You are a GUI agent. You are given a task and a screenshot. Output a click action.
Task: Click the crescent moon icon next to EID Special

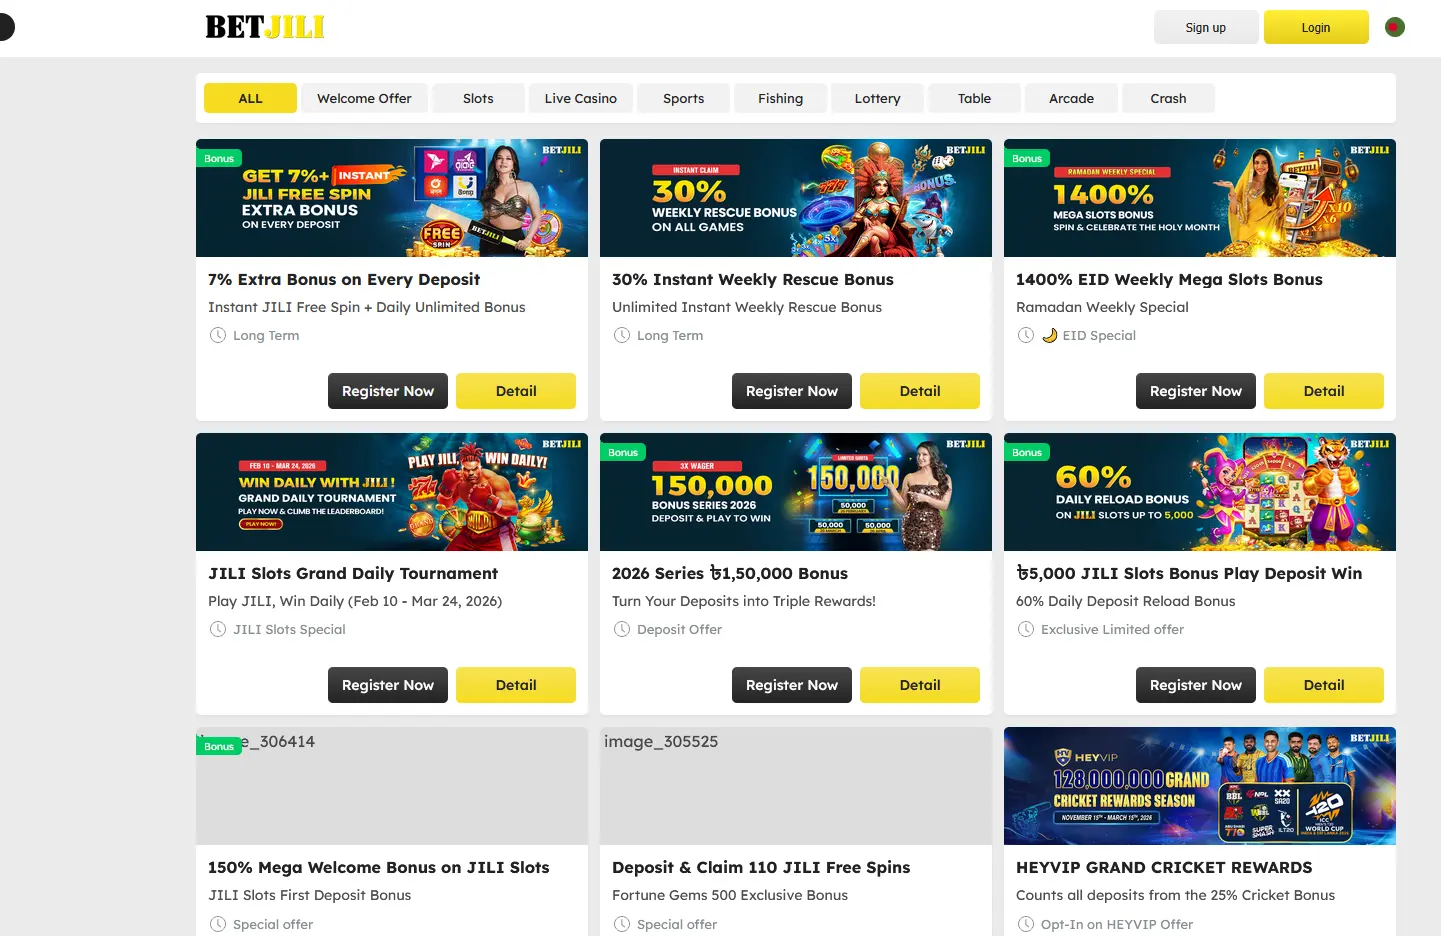[x=1050, y=335]
